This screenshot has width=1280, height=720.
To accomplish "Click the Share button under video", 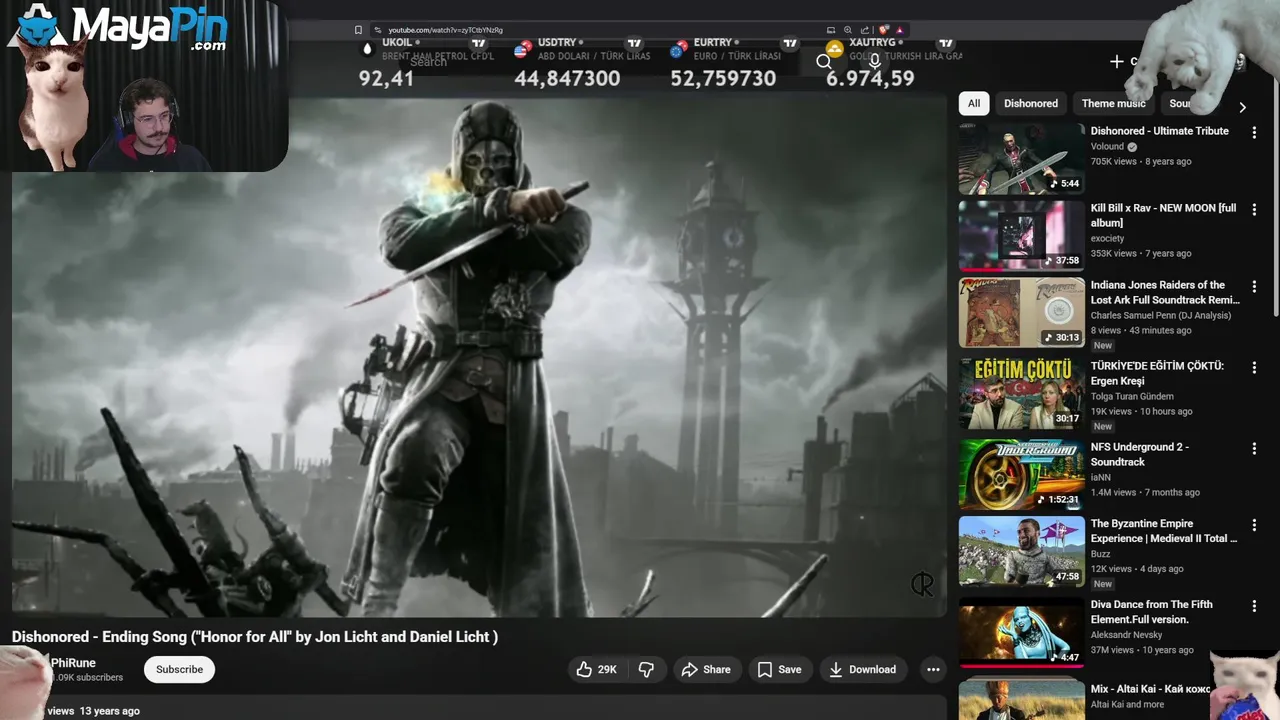I will [706, 669].
